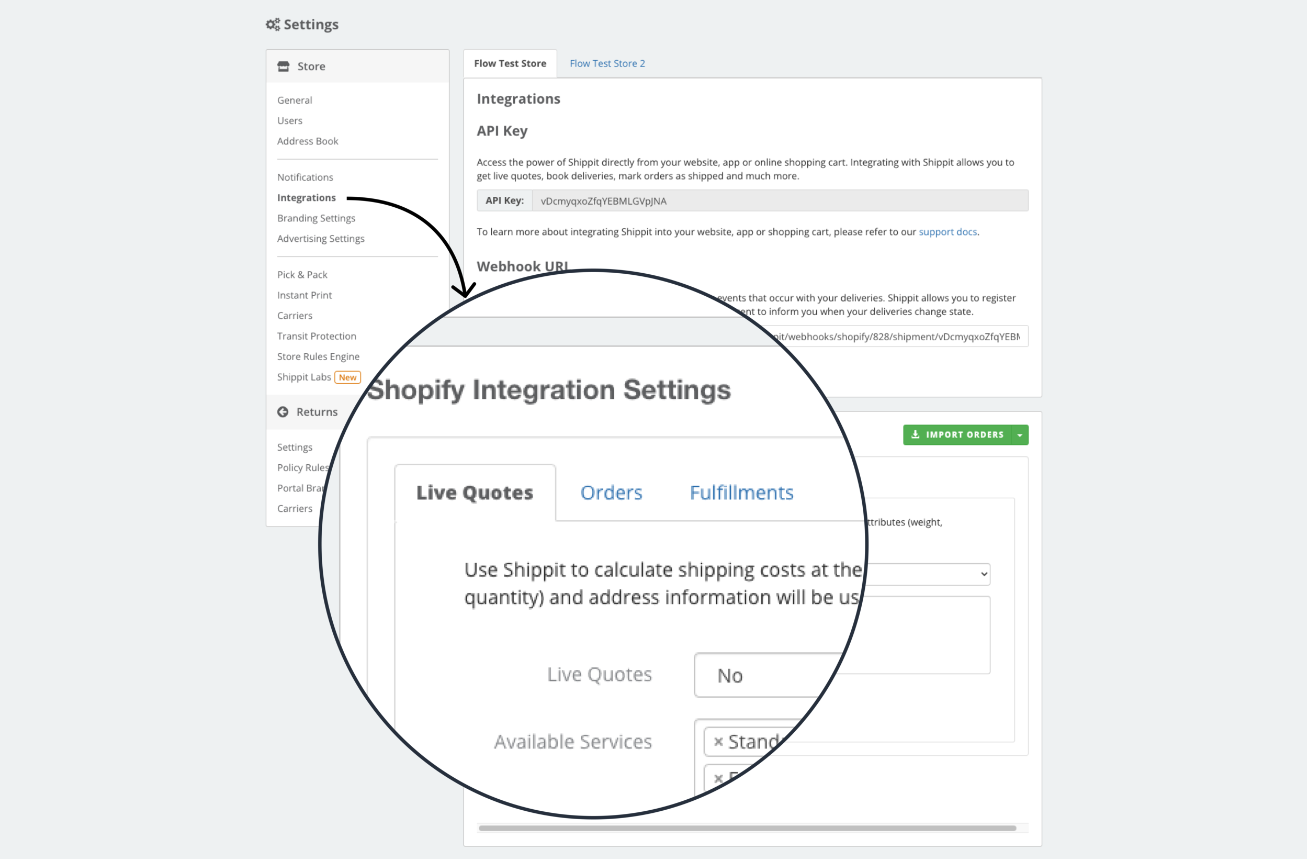Open Branding Settings
The height and width of the screenshot is (859, 1307).
coord(316,219)
